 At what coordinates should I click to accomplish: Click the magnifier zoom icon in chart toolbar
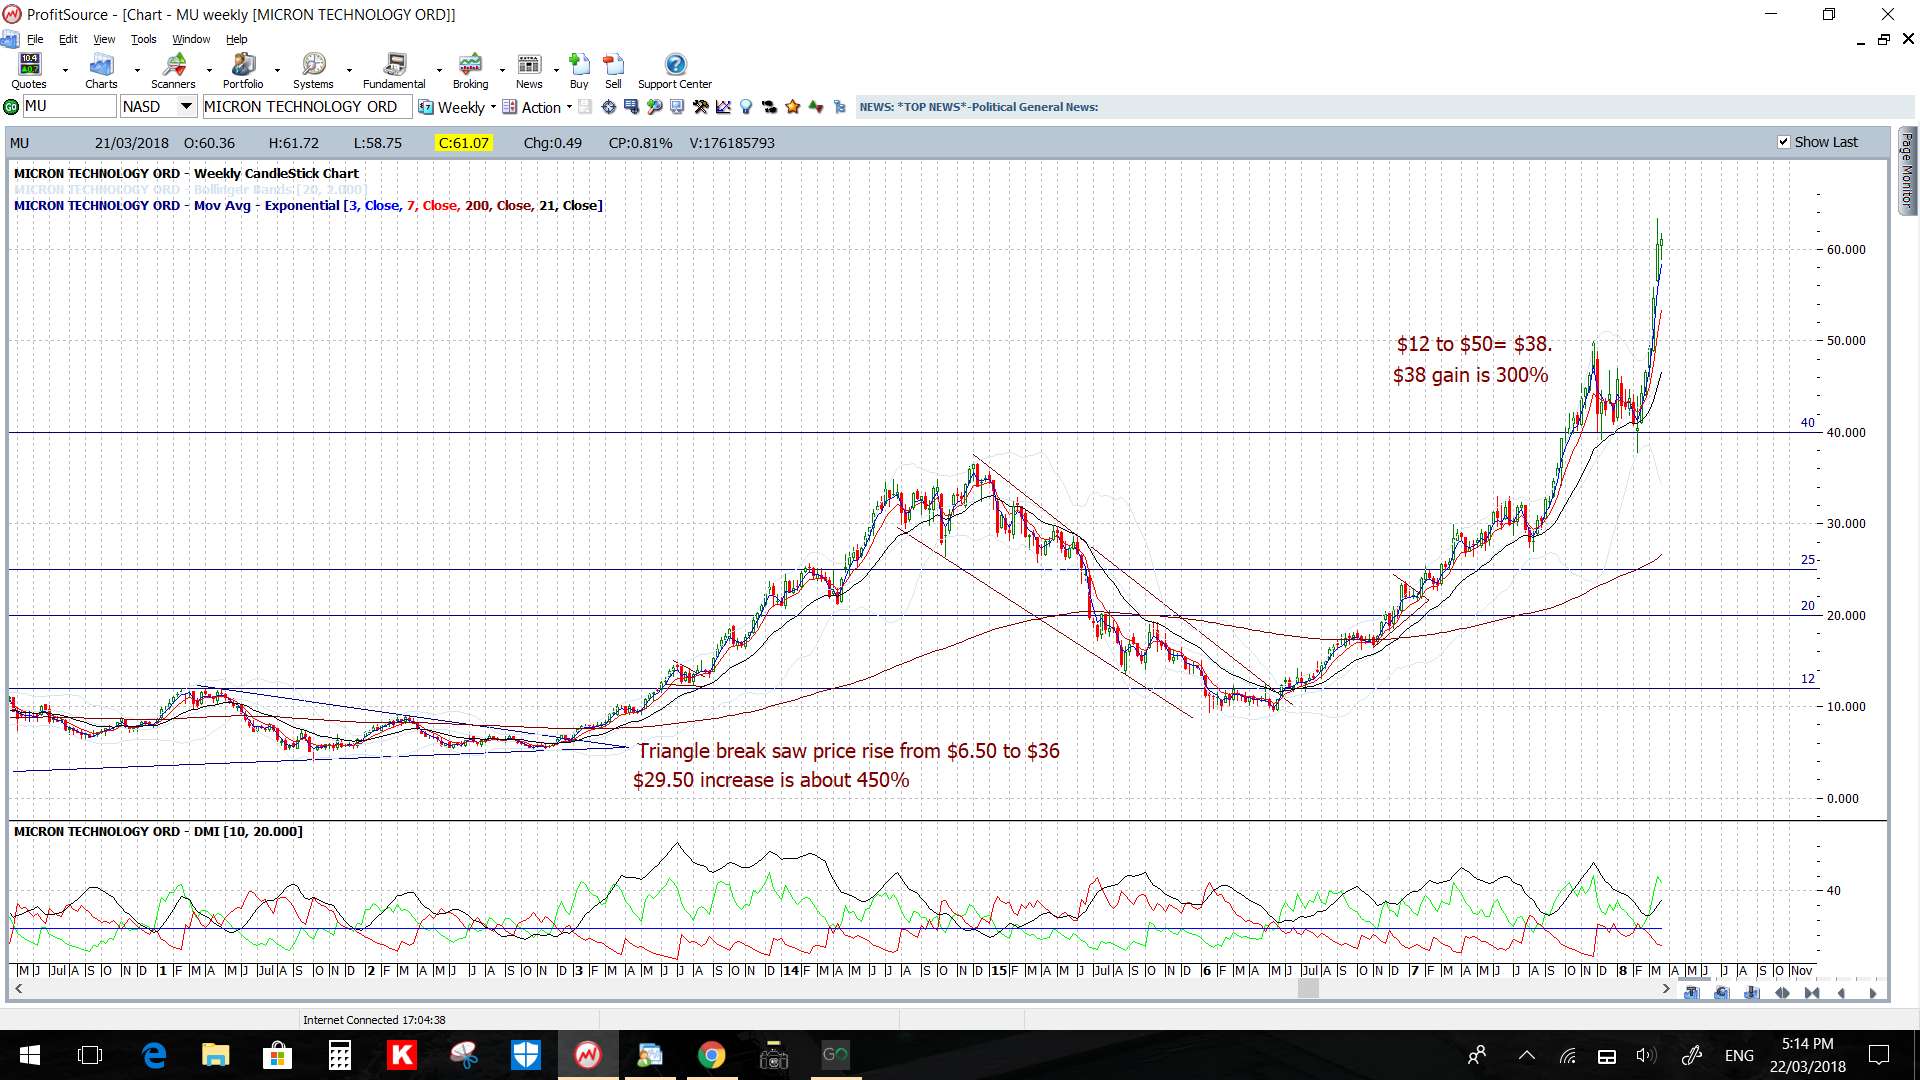(654, 107)
